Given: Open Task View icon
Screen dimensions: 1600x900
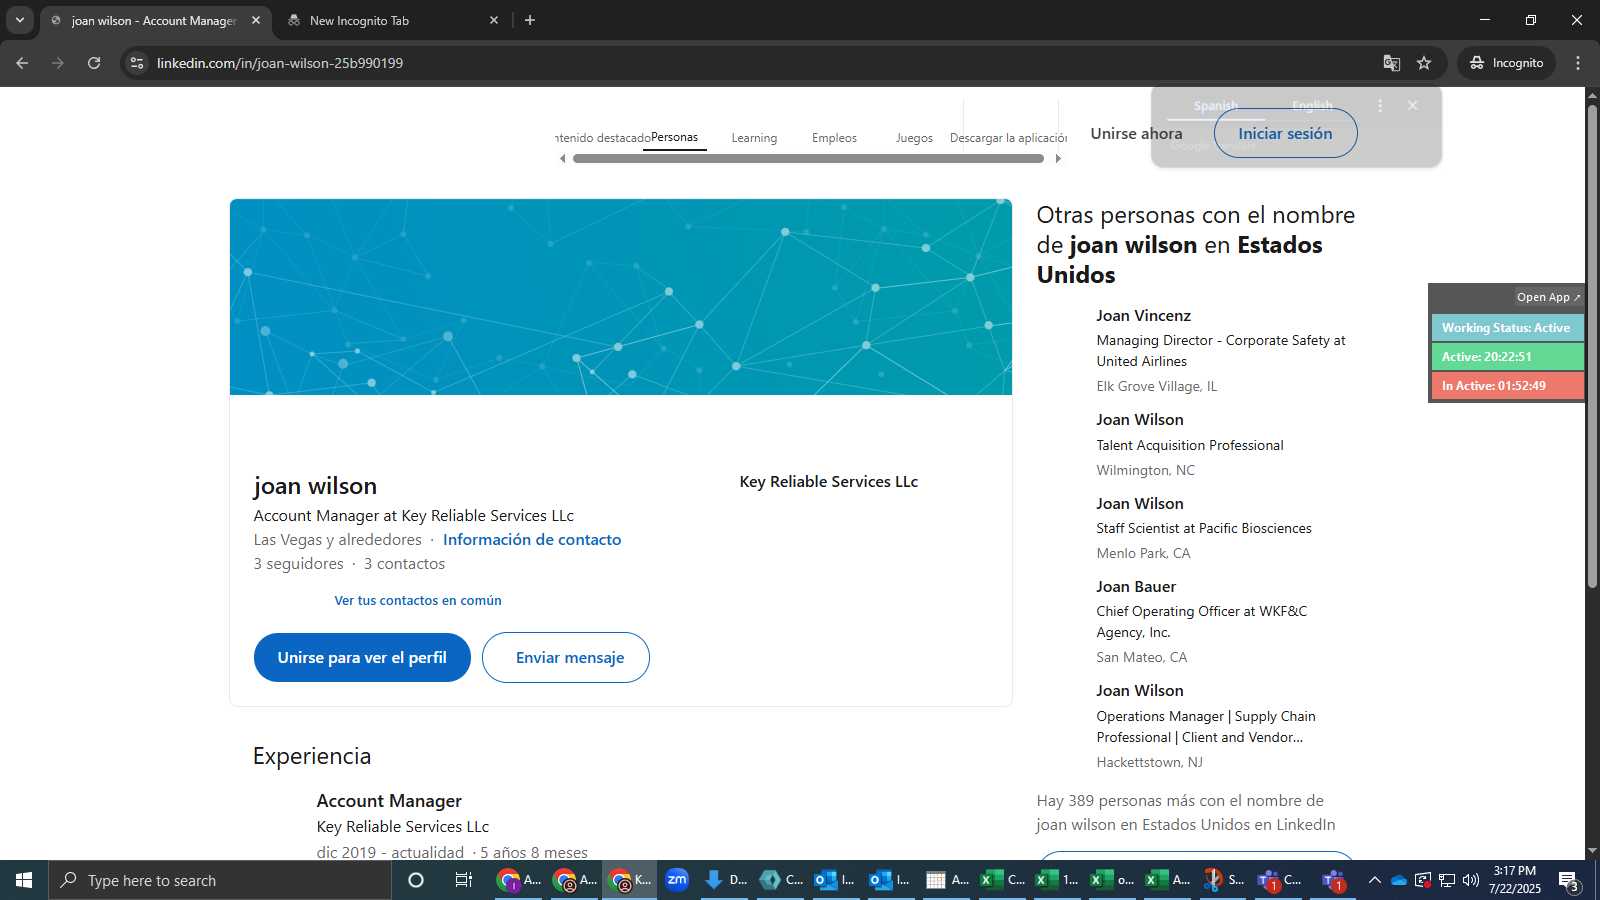Looking at the screenshot, I should pyautogui.click(x=463, y=880).
